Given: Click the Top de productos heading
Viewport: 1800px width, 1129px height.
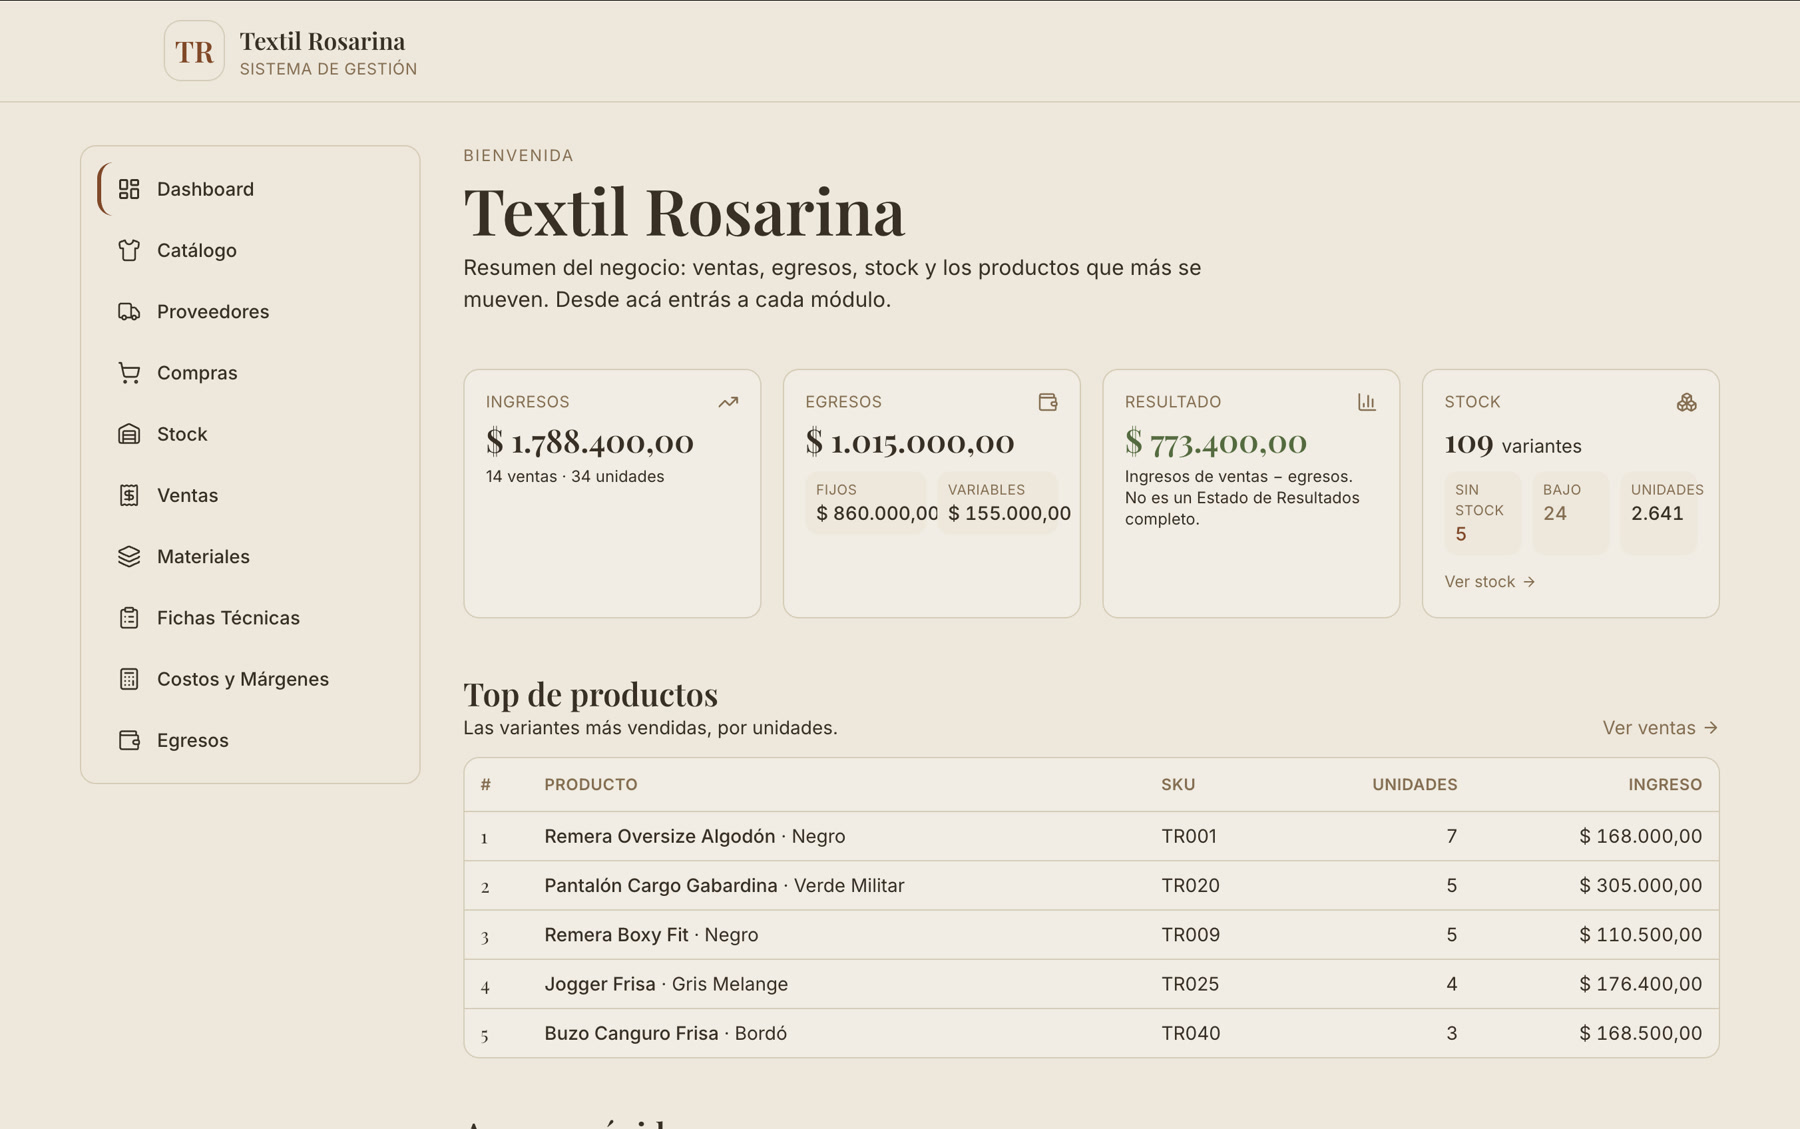Looking at the screenshot, I should pyautogui.click(x=590, y=694).
